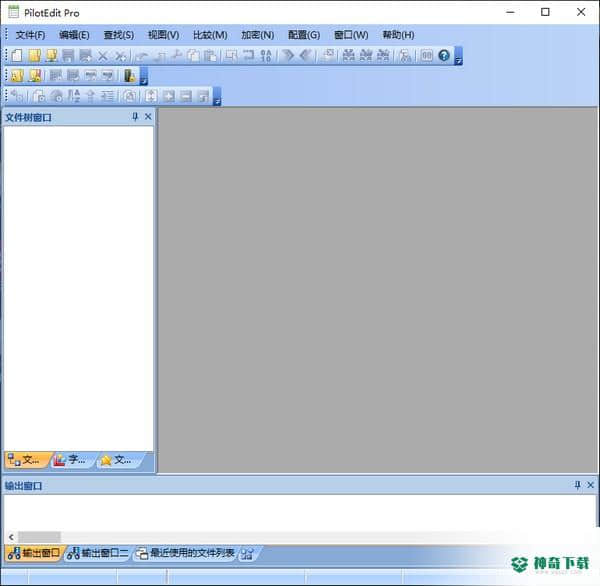Image resolution: width=600 pixels, height=586 pixels.
Task: Click the Save file disk icon
Action: [68, 56]
